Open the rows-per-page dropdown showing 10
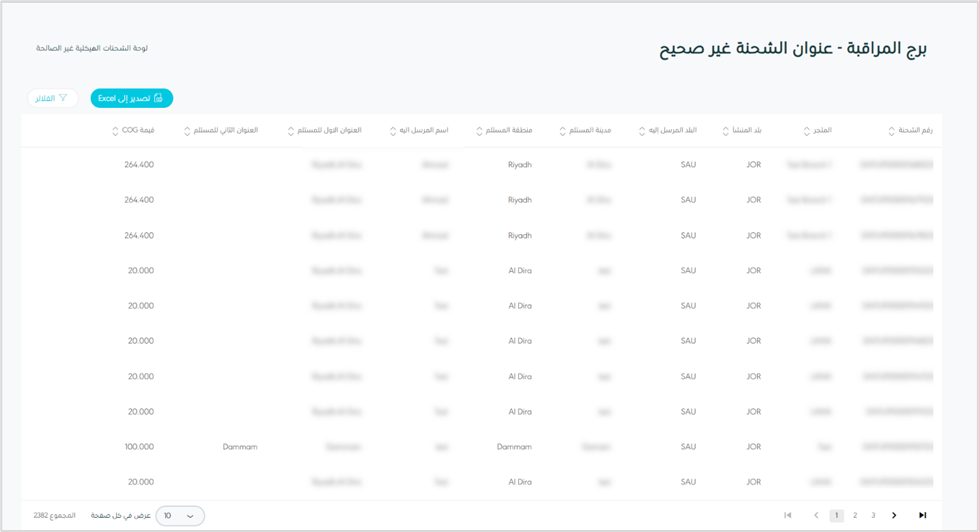Image resolution: width=979 pixels, height=532 pixels. (180, 515)
